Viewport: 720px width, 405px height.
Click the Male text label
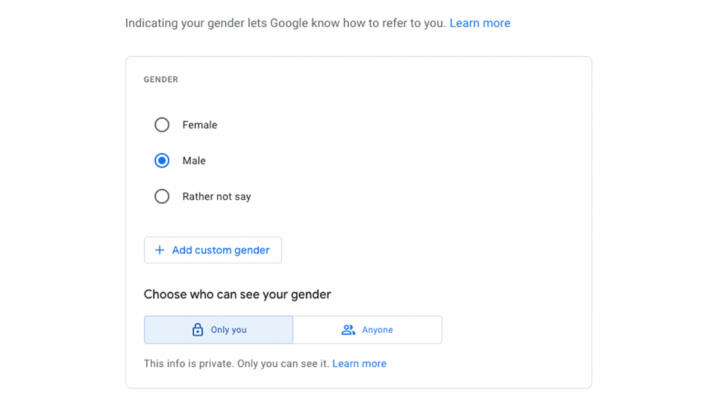(x=194, y=161)
